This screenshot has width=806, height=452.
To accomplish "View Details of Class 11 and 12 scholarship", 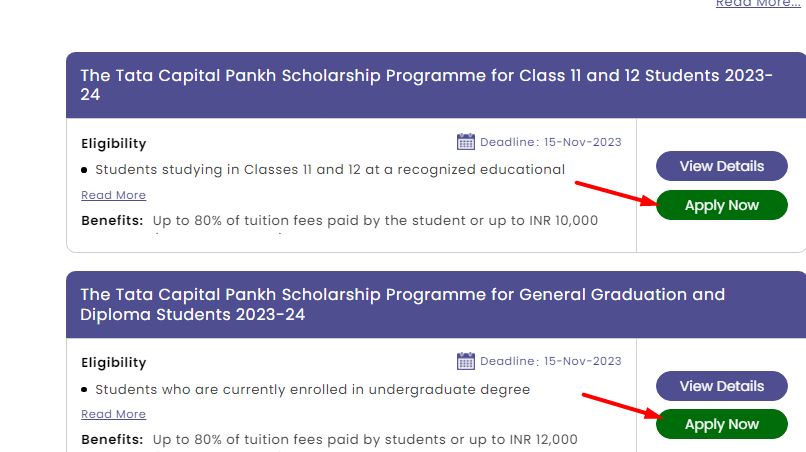I will [x=722, y=166].
